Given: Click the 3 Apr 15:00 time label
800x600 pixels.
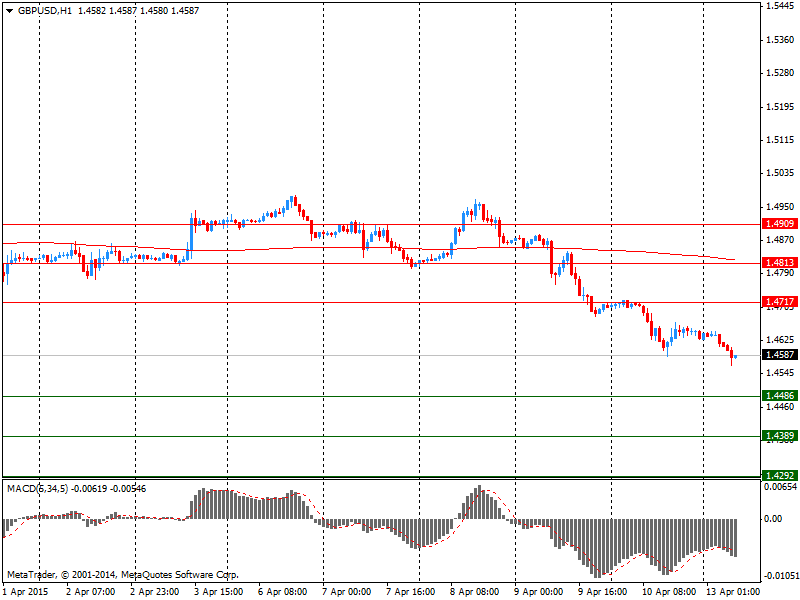Looking at the screenshot, I should pos(218,592).
